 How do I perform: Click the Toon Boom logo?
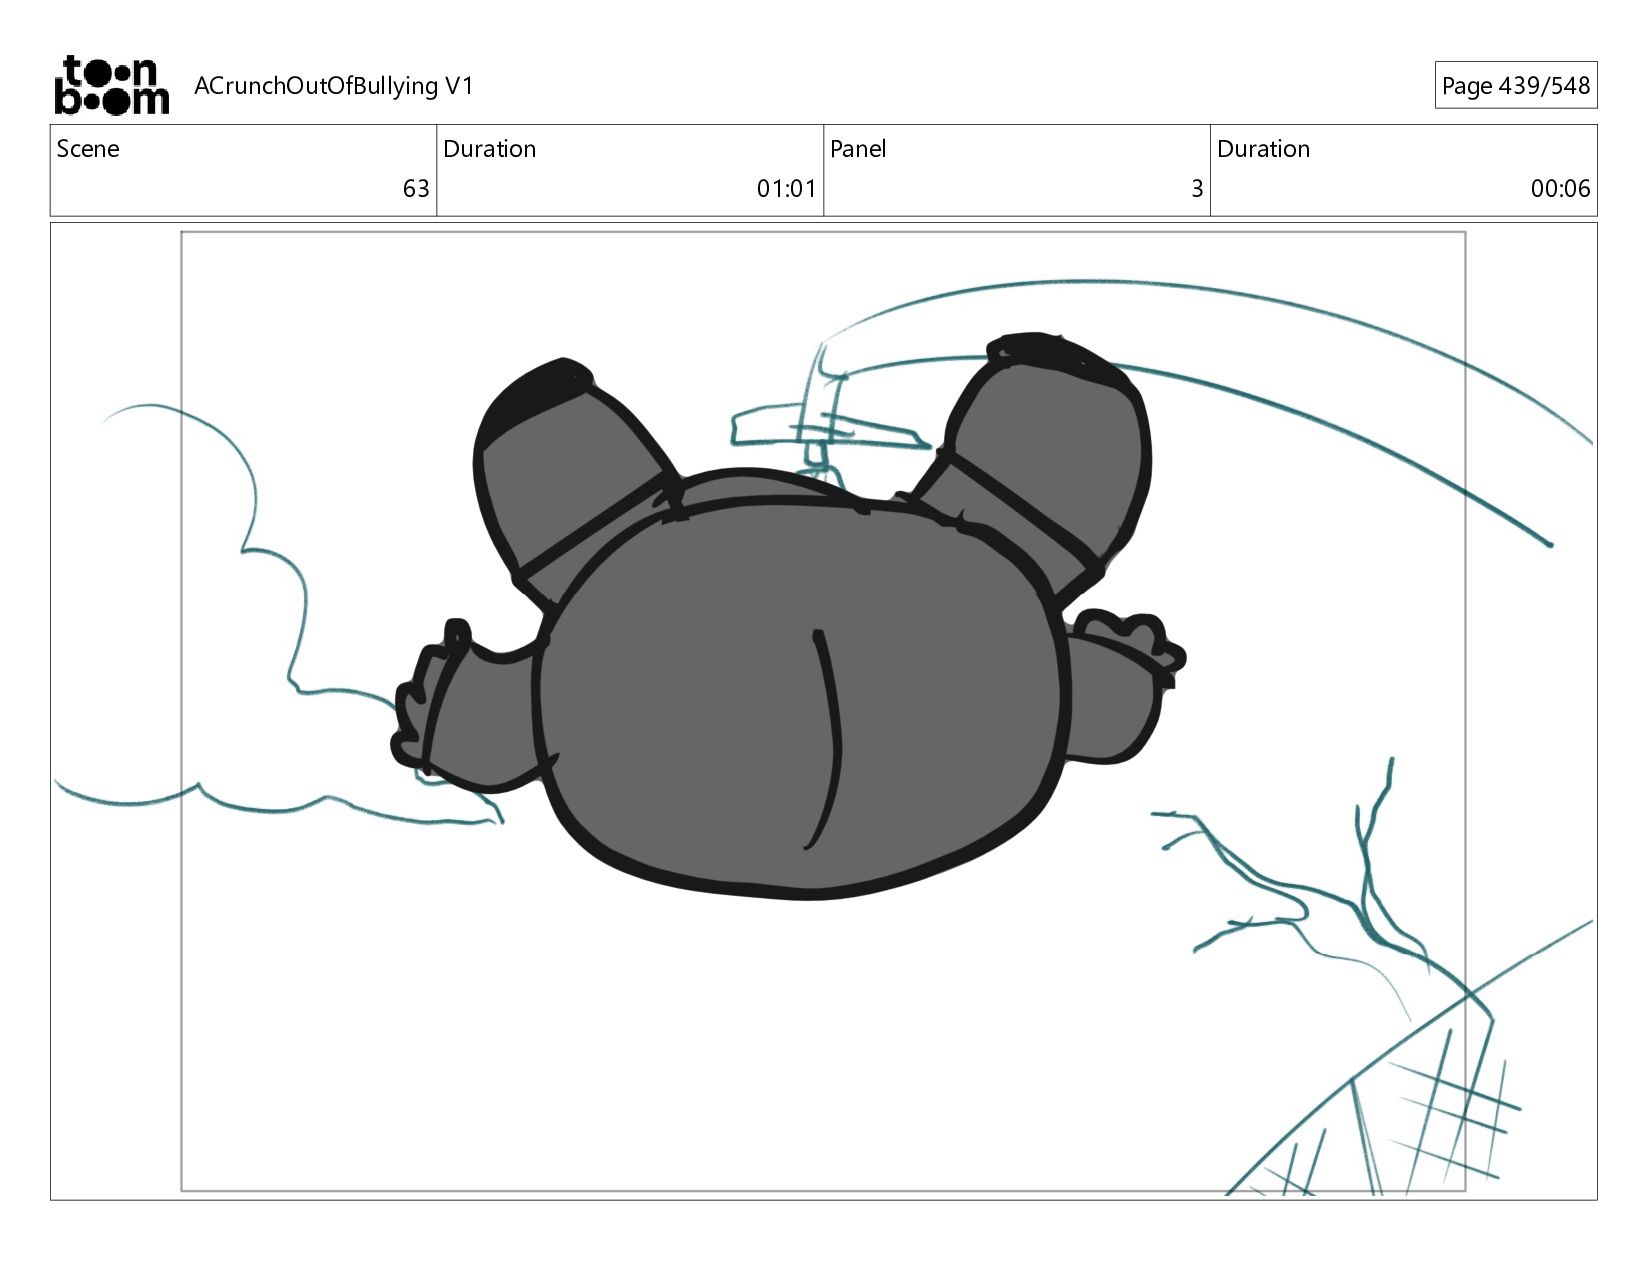(111, 85)
